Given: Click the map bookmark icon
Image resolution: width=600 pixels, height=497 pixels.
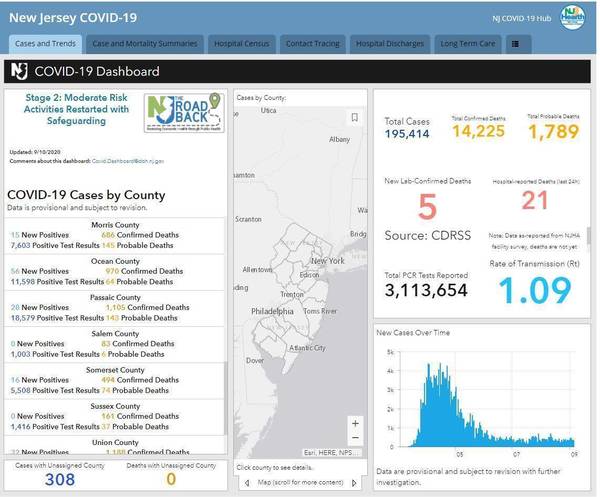Looking at the screenshot, I should coord(354,117).
